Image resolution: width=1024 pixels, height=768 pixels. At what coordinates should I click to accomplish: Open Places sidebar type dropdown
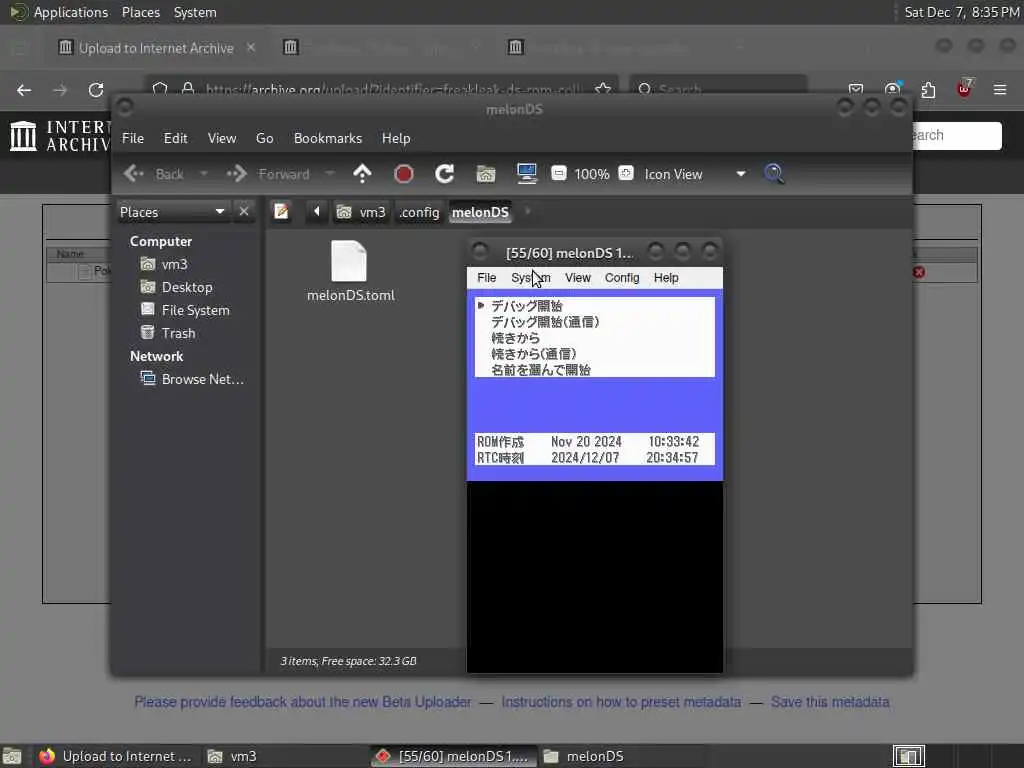click(172, 212)
